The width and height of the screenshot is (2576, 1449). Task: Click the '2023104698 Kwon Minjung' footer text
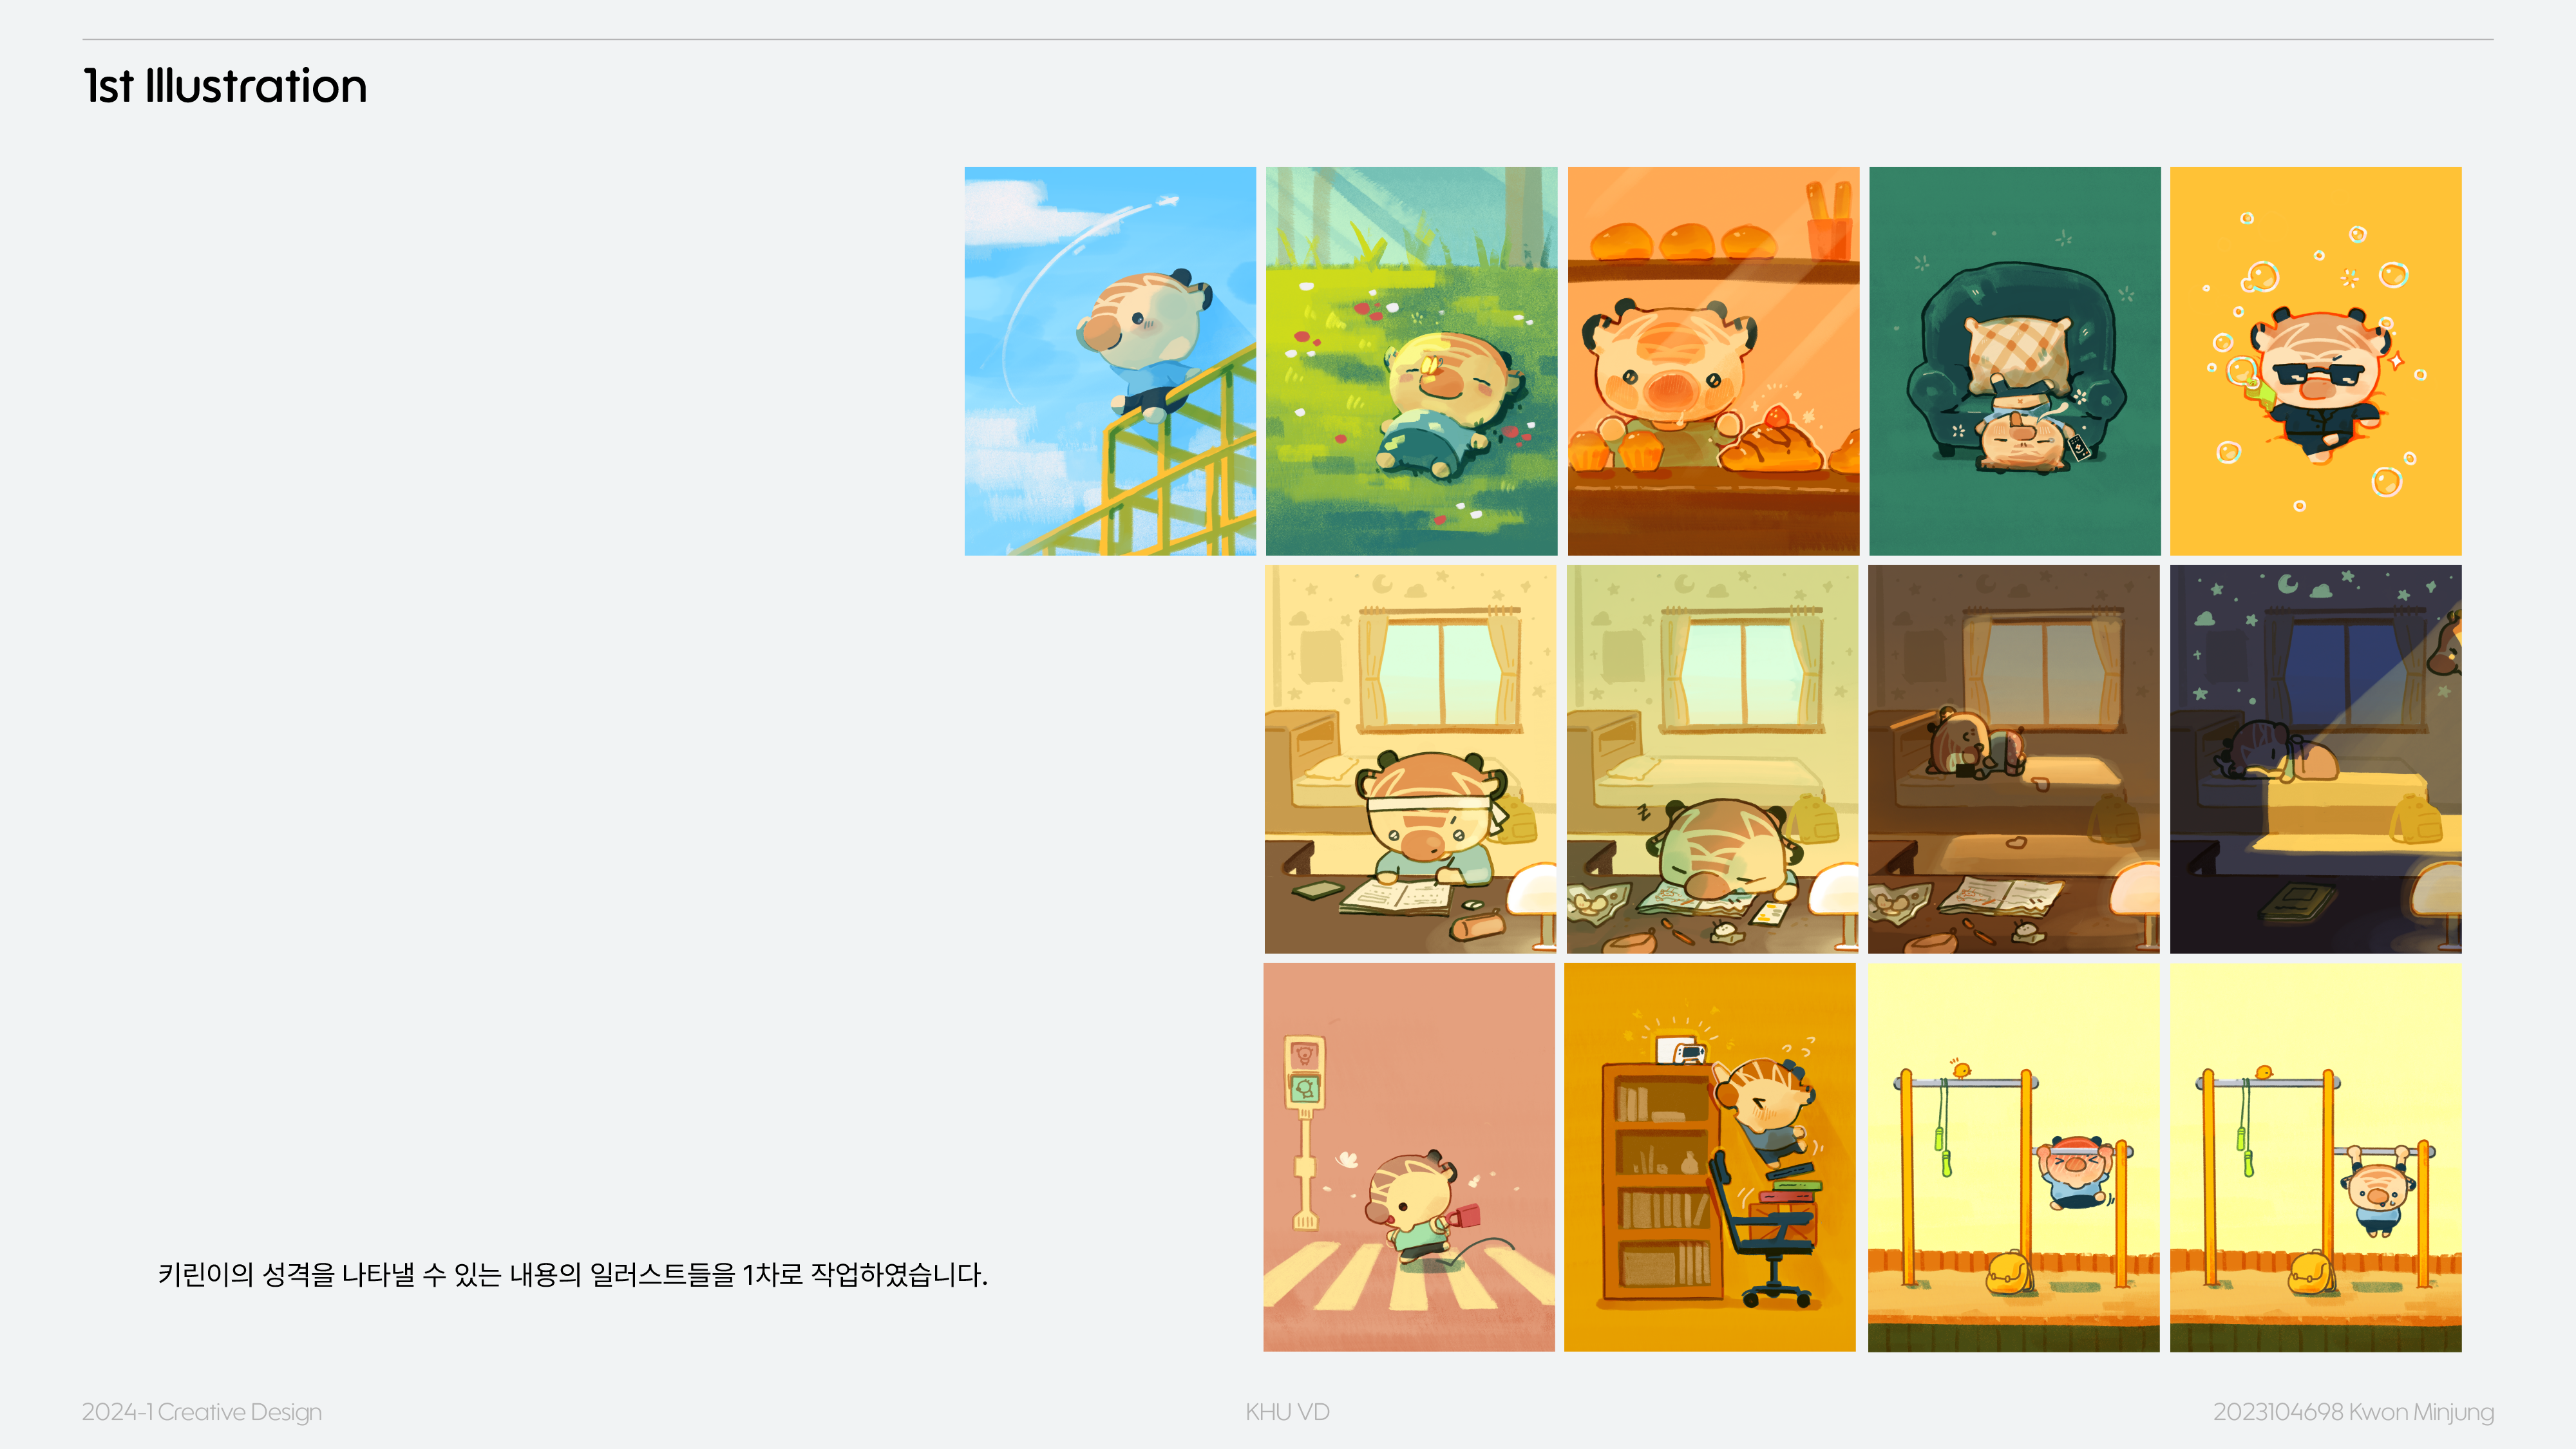pos(2353,1412)
